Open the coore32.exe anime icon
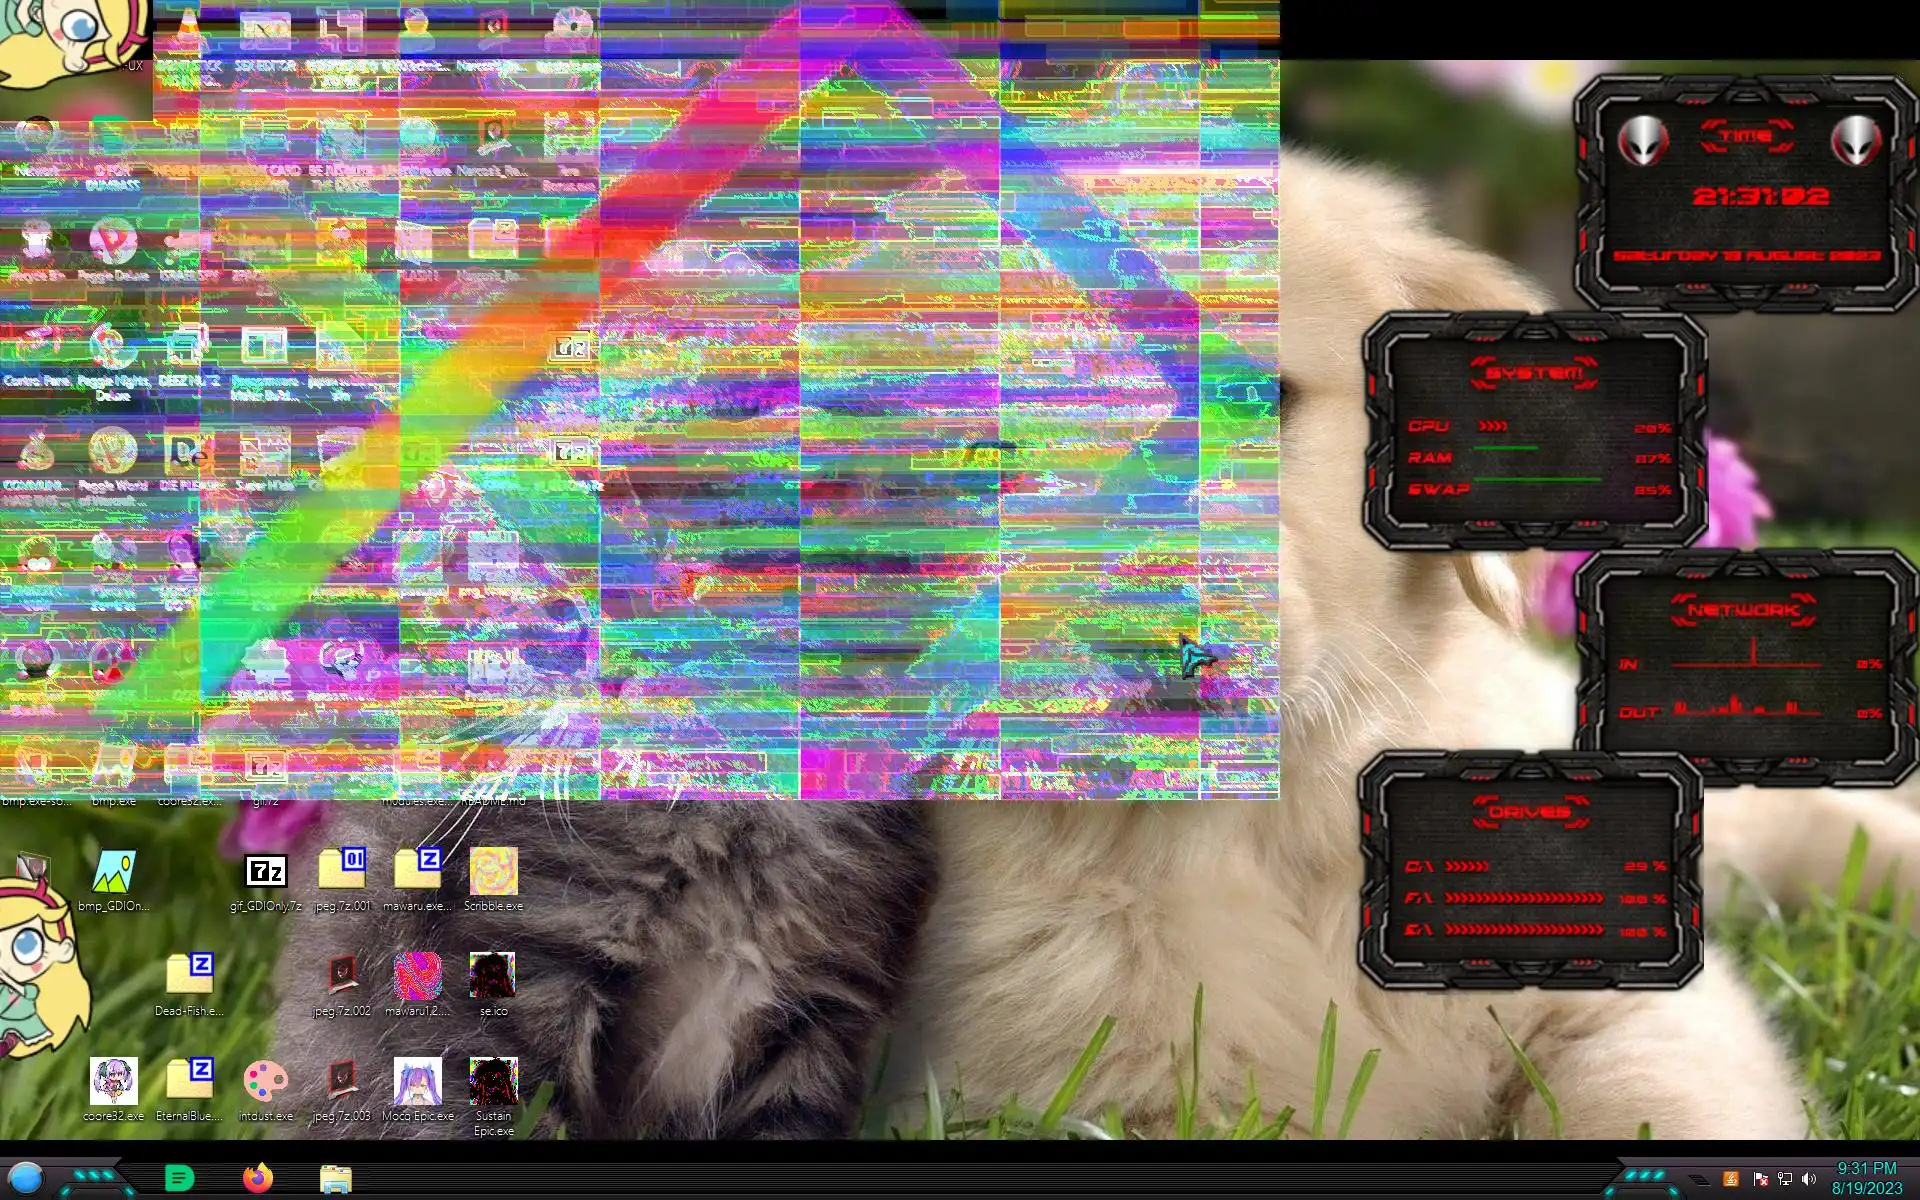The width and height of the screenshot is (1920, 1200). pos(113,1082)
